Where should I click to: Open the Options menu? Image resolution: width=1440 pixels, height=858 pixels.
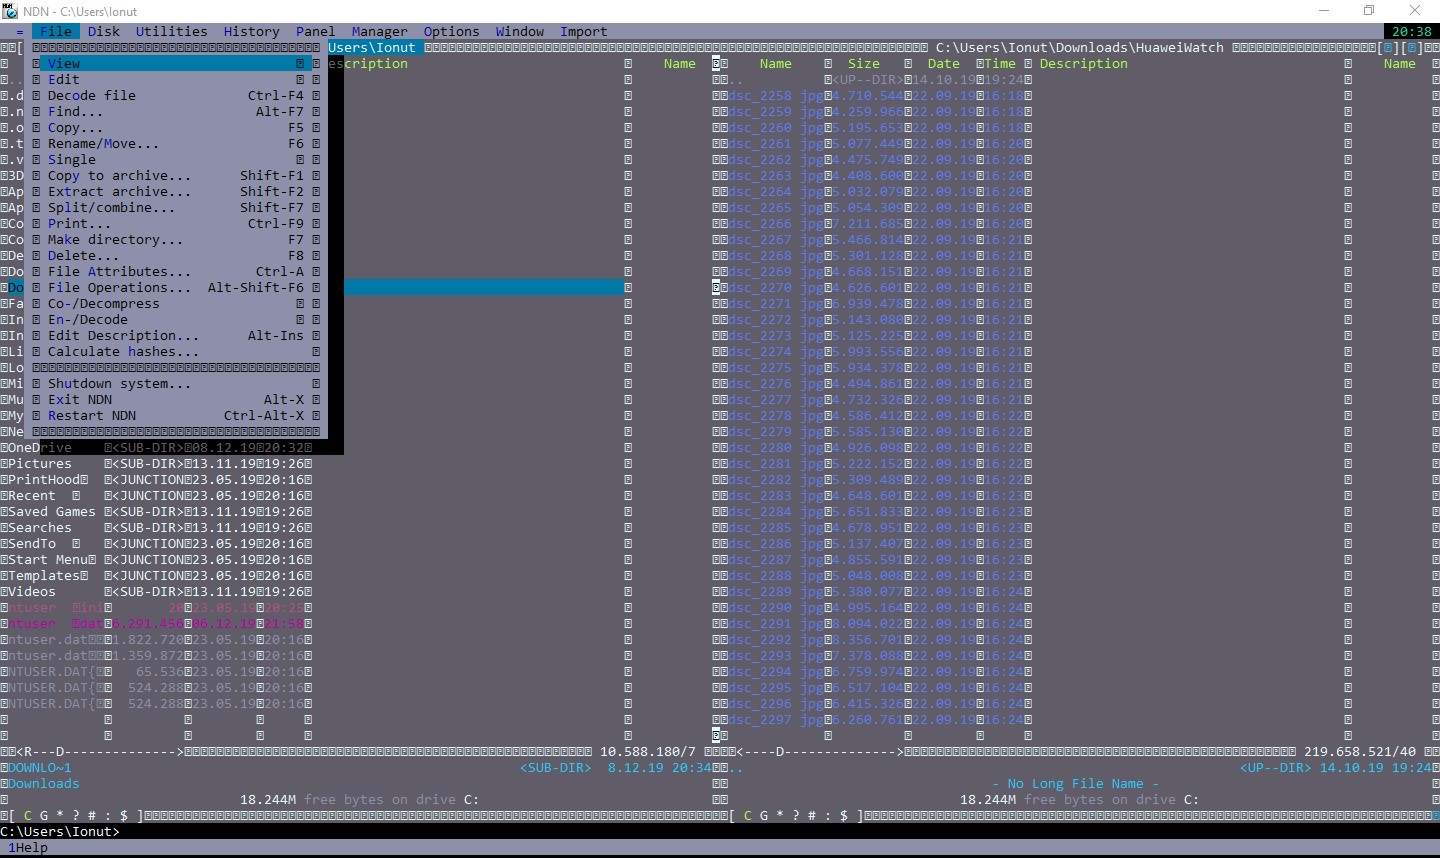pos(452,31)
